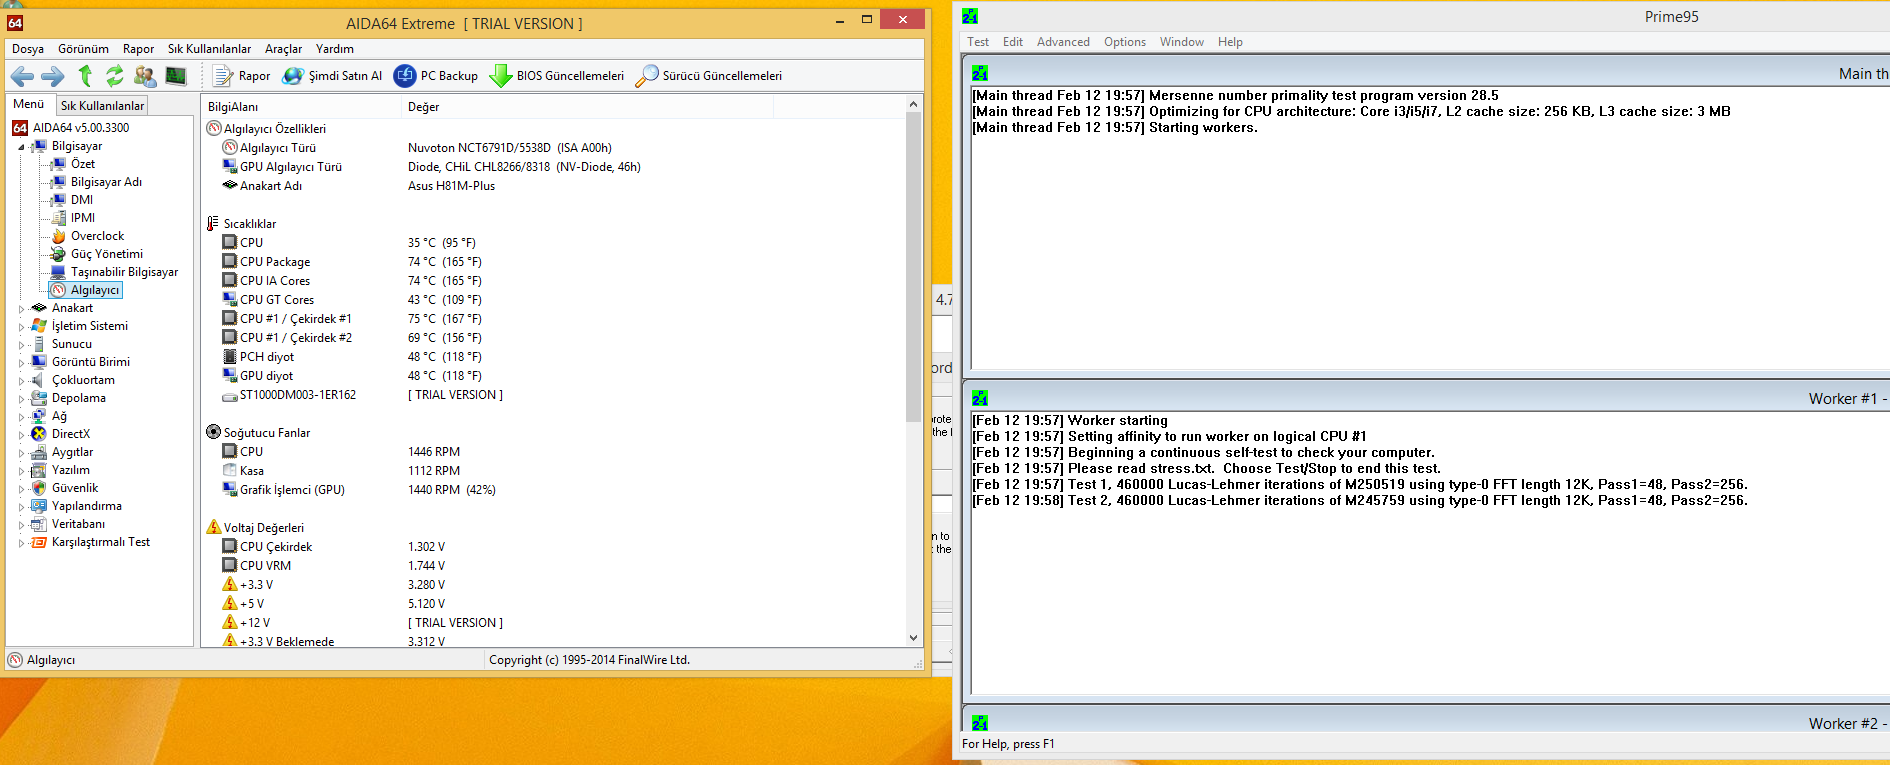Click the Refresh icon in AIDA64 toolbar
Screen dimensions: 1890x765
[x=115, y=75]
